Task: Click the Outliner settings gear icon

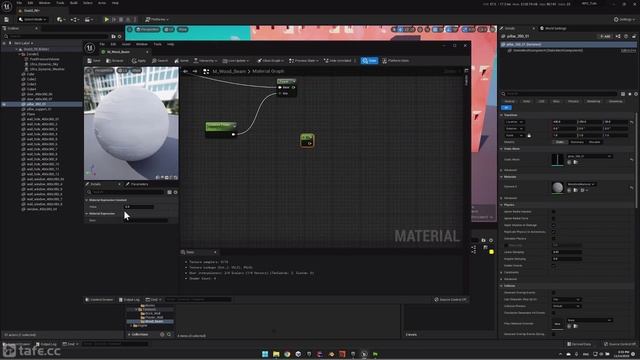Action: pos(119,36)
